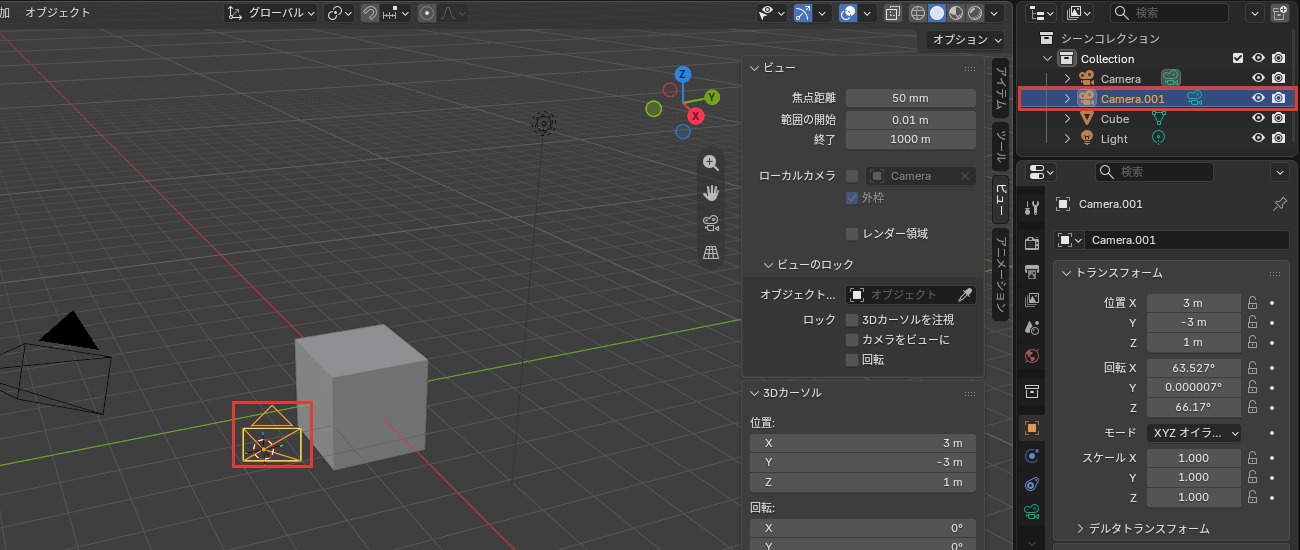Open the pivot point dropdown
Screen dimensions: 1300x550
340,13
